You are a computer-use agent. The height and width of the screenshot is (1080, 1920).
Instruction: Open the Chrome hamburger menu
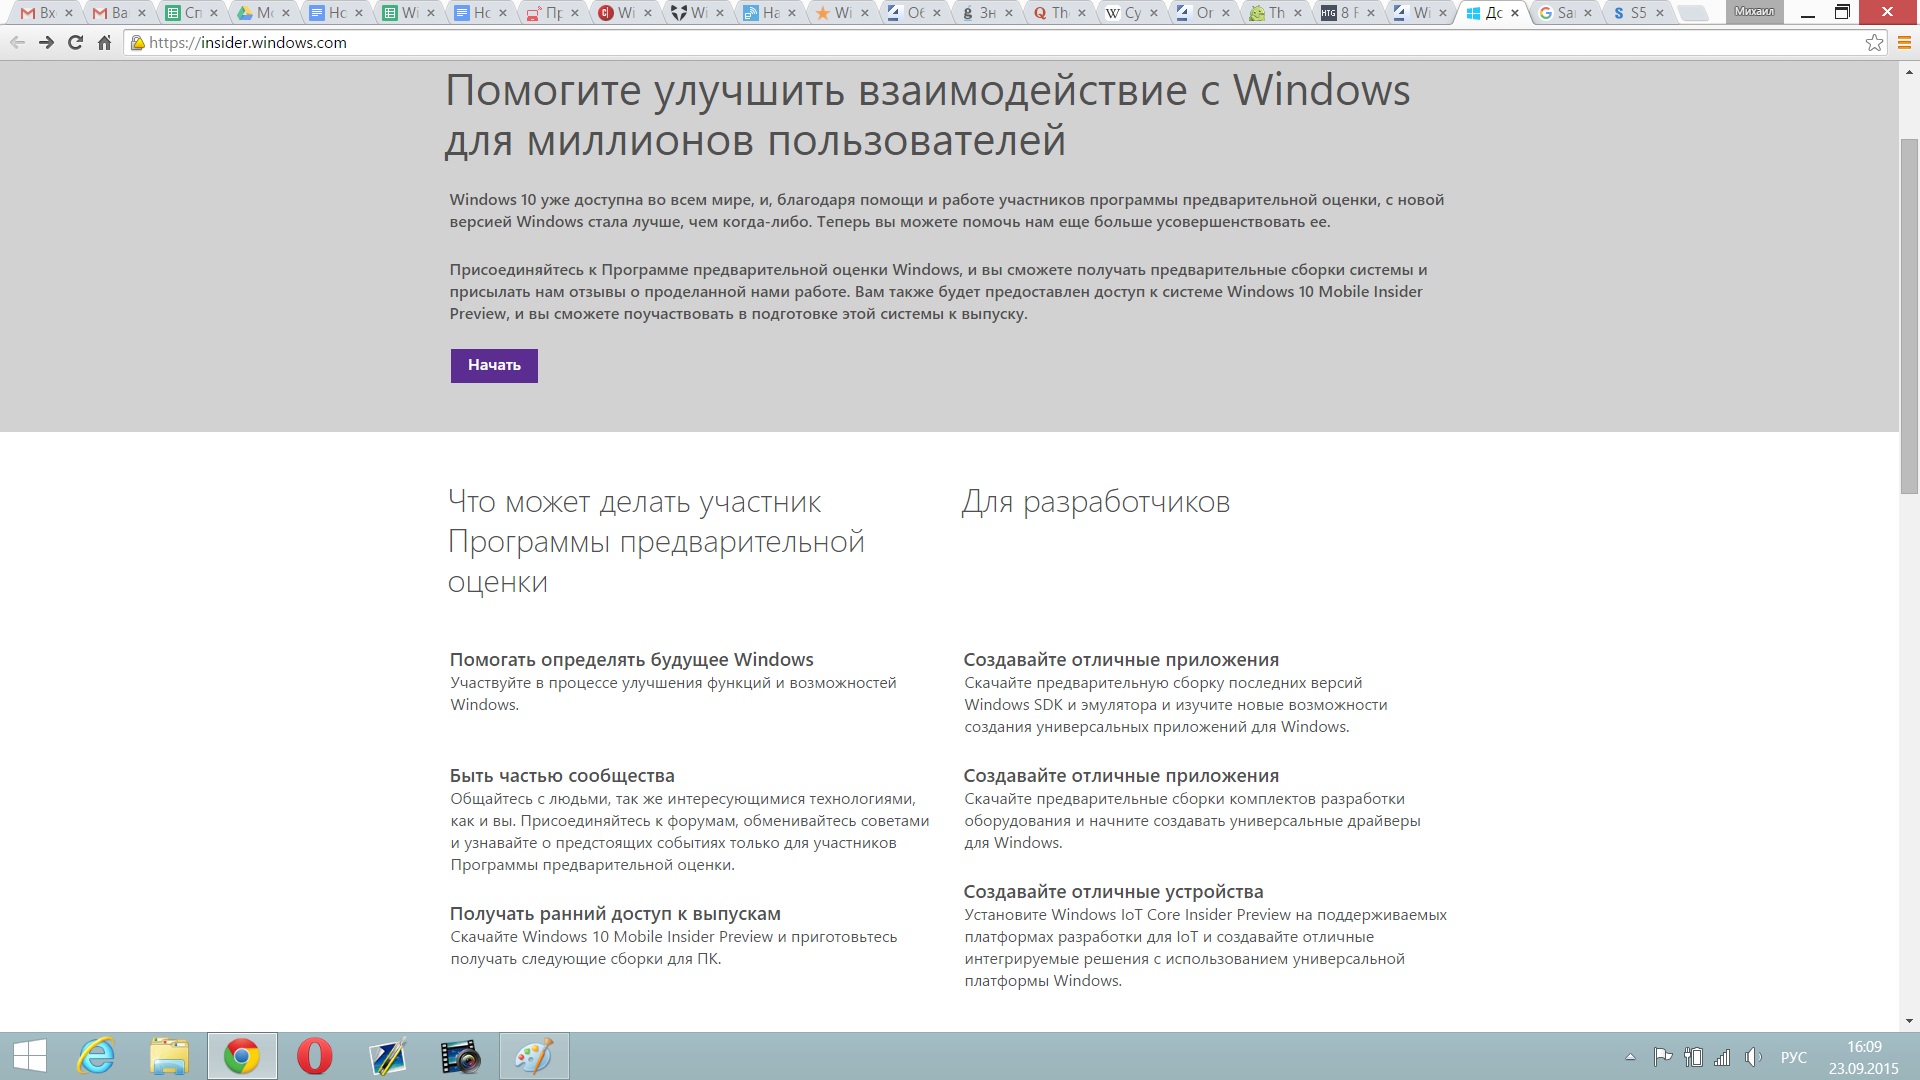[x=1902, y=43]
